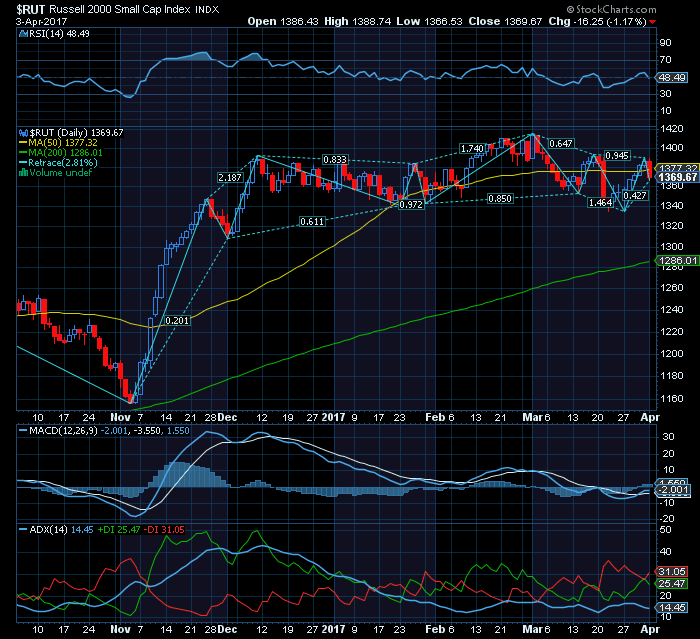Viewport: 700px width, 639px height.
Task: Click the Close value 1369.67 in header
Action: coord(523,21)
